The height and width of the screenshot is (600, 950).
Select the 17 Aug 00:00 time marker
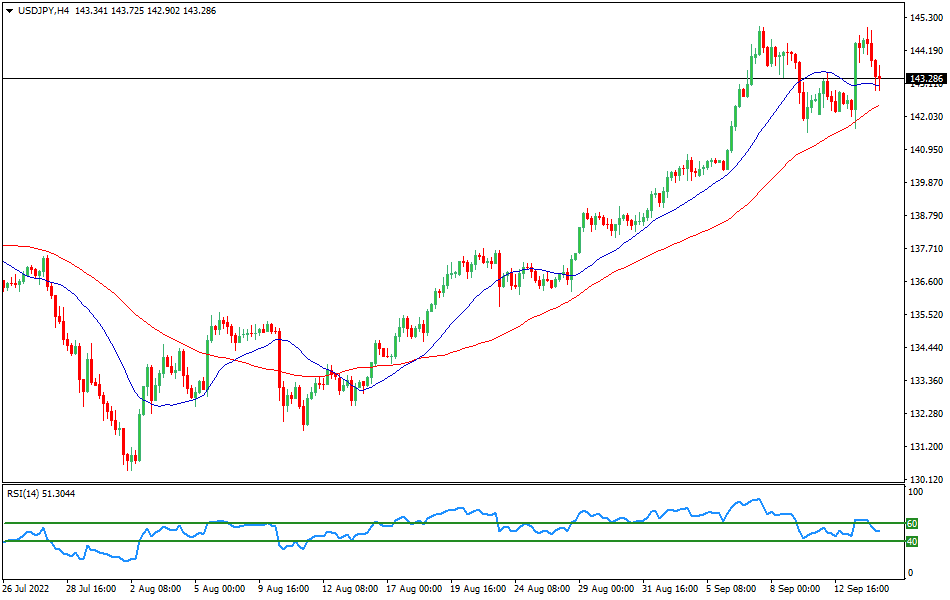pyautogui.click(x=413, y=589)
